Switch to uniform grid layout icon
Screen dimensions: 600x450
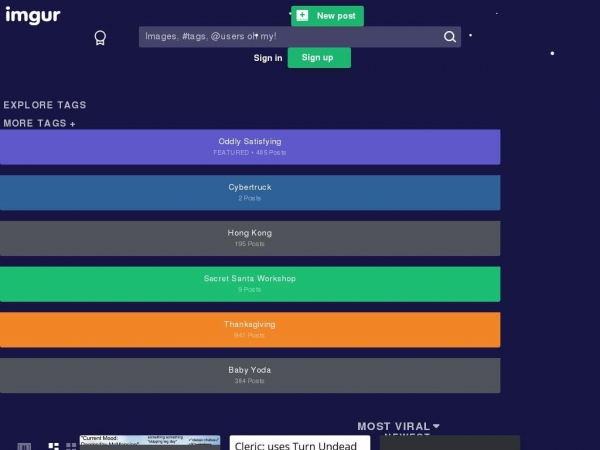click(x=71, y=446)
